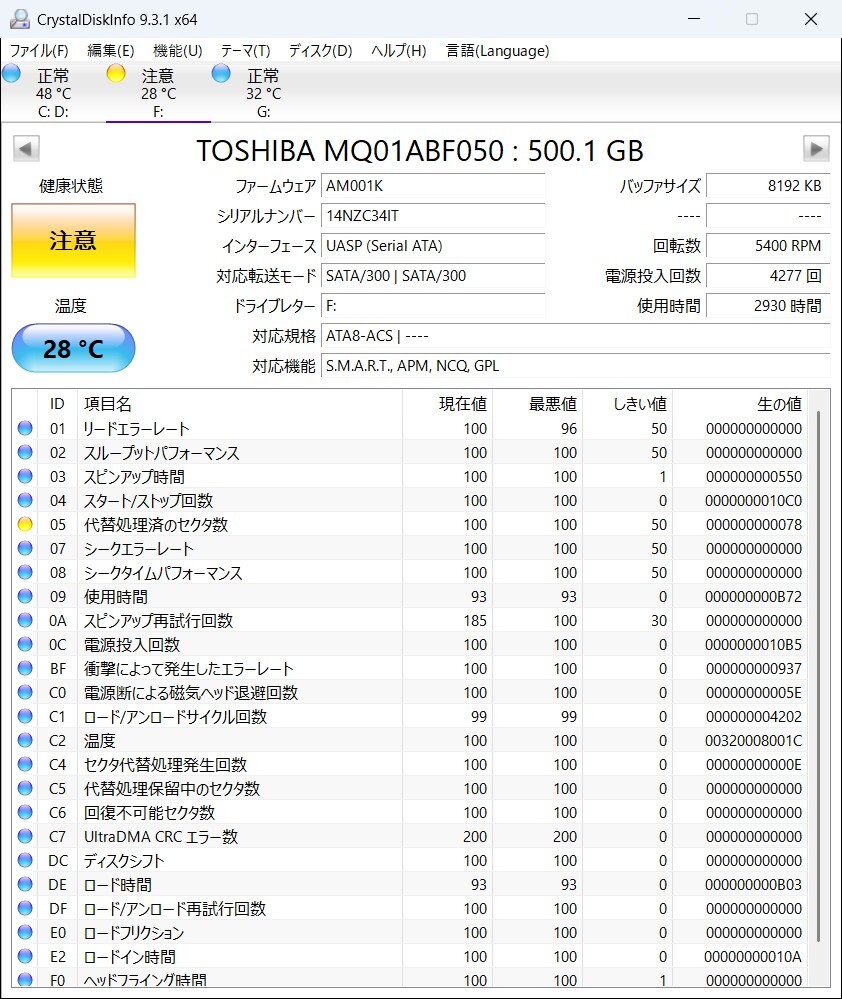Click status orb of row C5 代替処理保留中のセクタ数
The height and width of the screenshot is (999, 842).
click(x=25, y=788)
